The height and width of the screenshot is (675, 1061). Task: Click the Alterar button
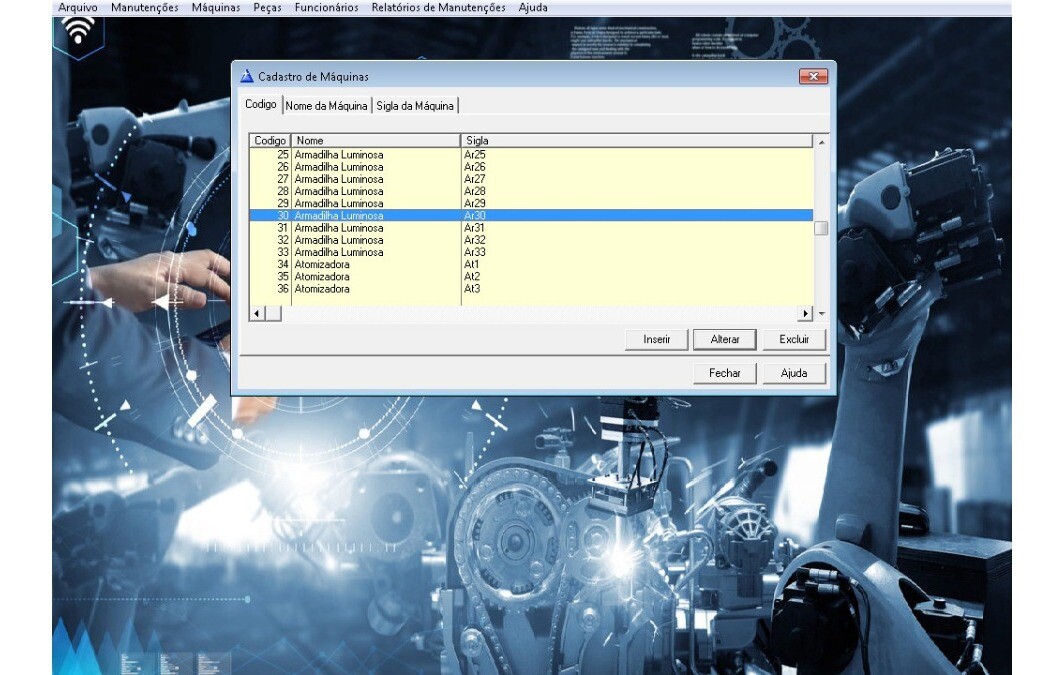(725, 340)
